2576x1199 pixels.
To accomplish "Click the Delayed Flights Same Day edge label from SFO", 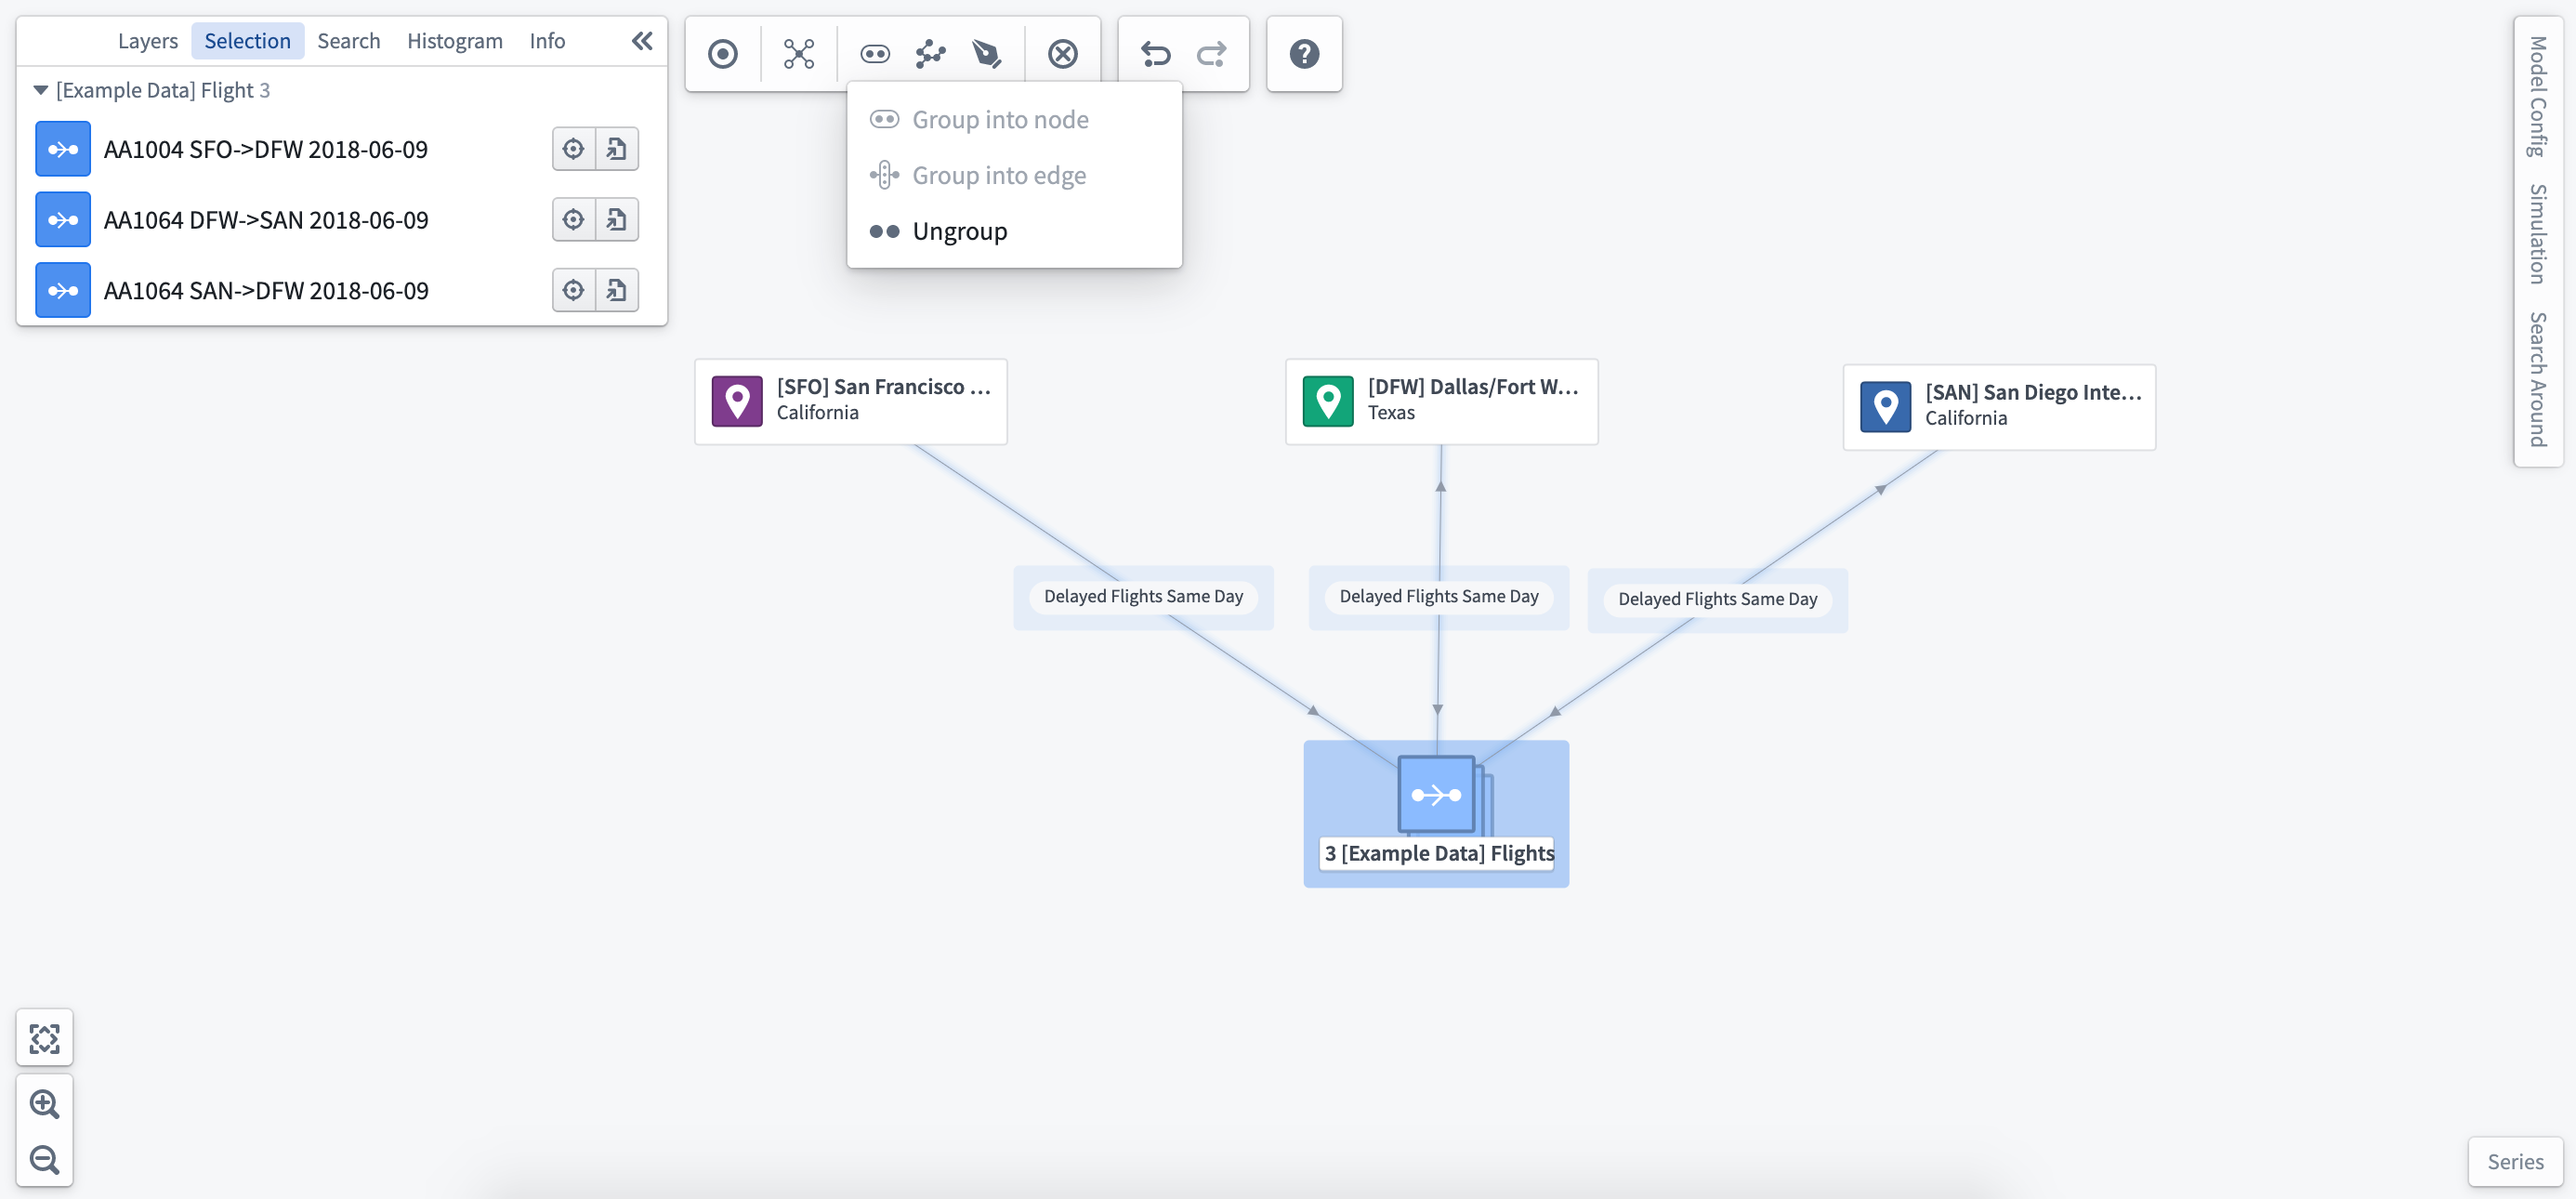I will 1143,597.
